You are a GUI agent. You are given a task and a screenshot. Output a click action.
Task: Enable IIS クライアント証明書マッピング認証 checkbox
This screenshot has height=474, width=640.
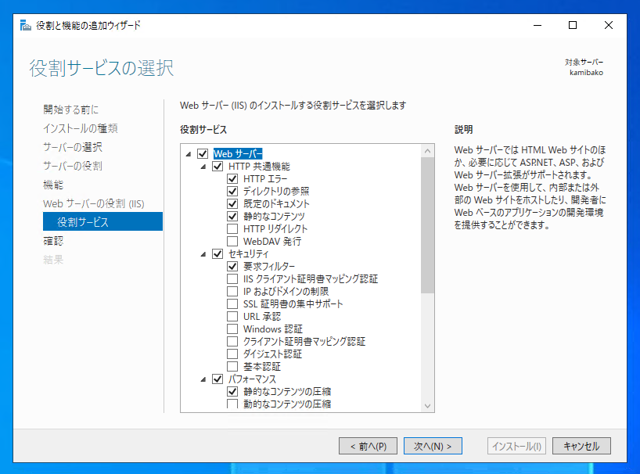point(233,279)
